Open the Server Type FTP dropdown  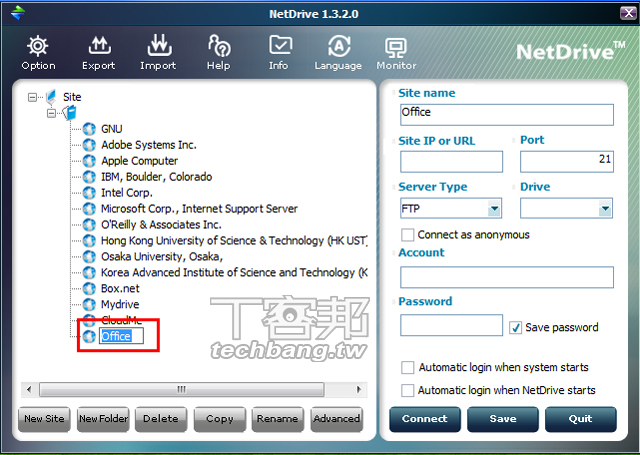[x=494, y=209]
